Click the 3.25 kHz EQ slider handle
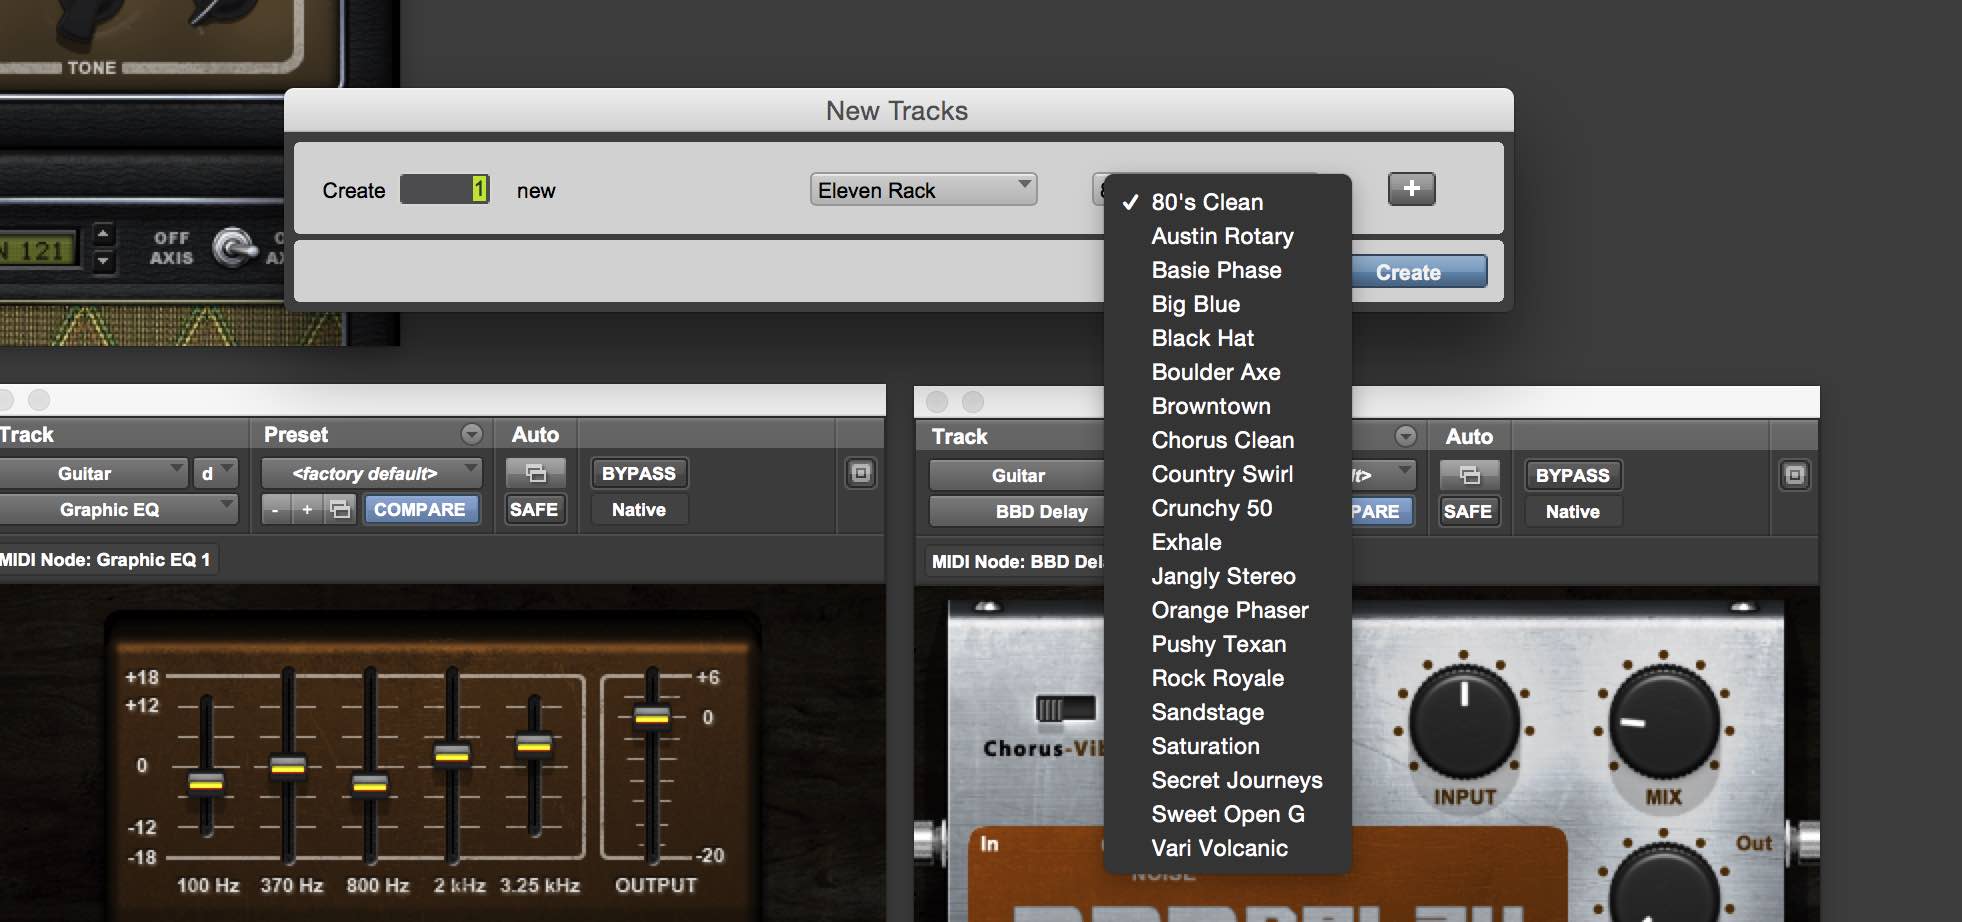1962x922 pixels. (x=534, y=743)
